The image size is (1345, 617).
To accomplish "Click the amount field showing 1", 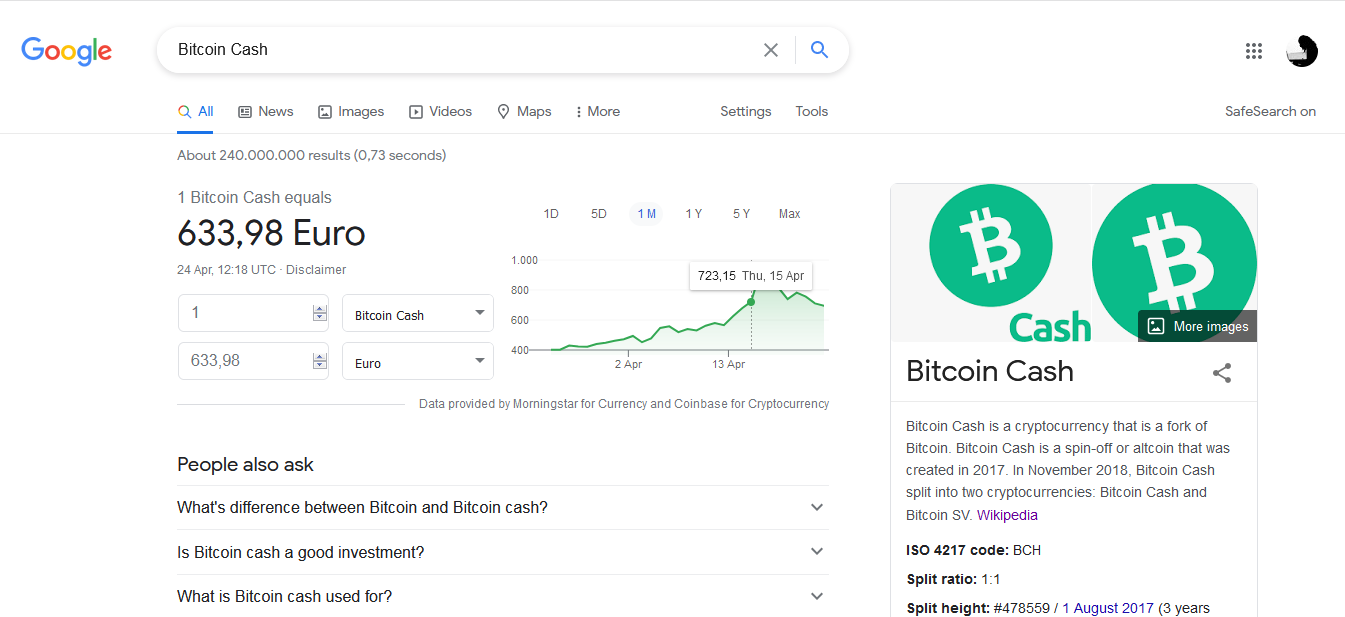I will (x=253, y=313).
